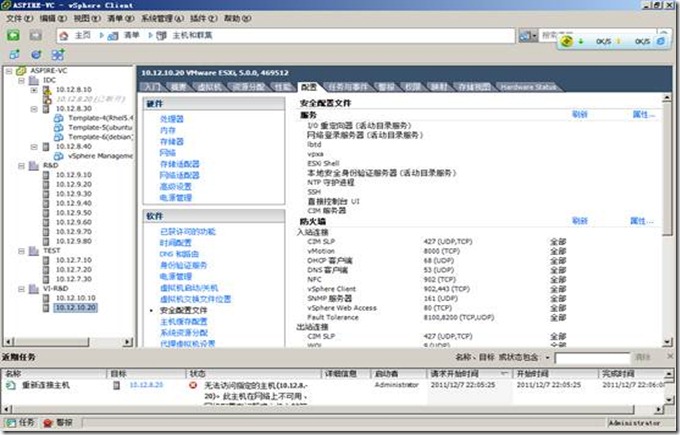The image size is (680, 435).
Task: Click the IDC datacenter icon
Action: pos(34,80)
